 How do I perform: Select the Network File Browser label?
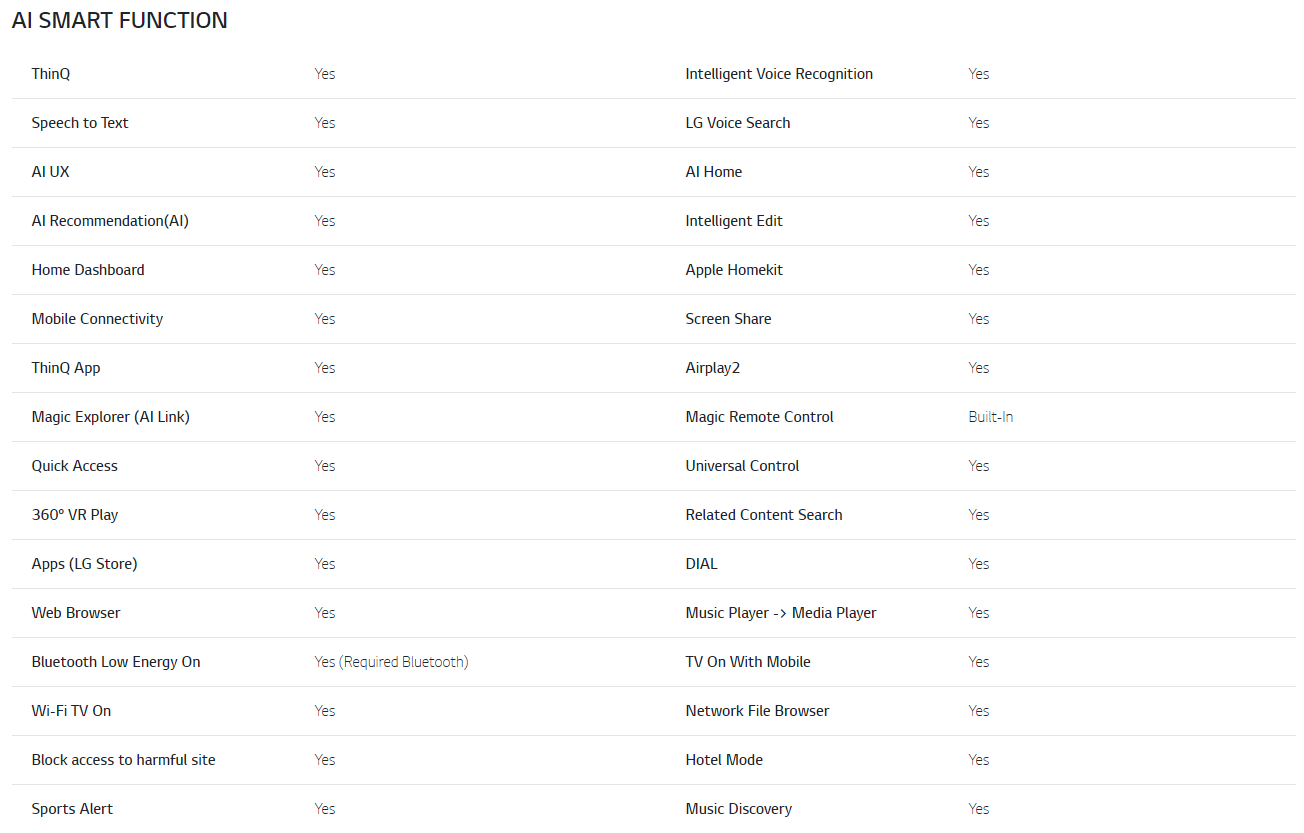758,711
